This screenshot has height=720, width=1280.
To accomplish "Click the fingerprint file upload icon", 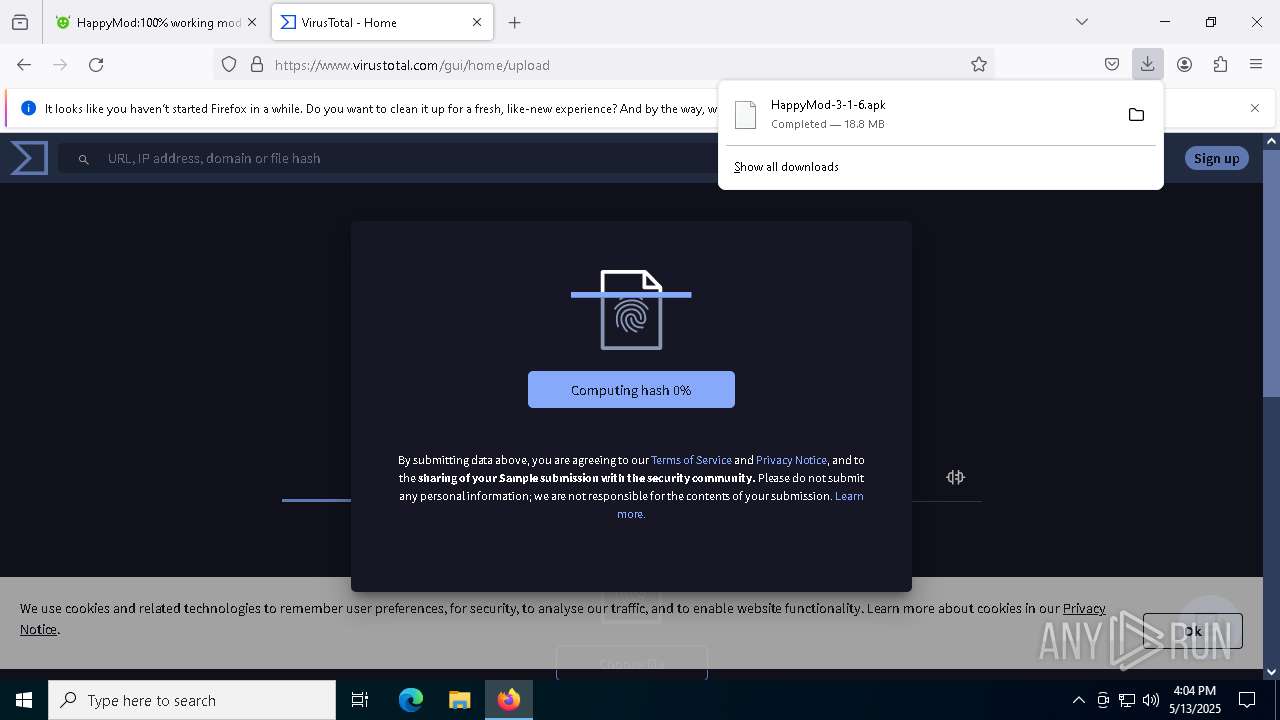I will [x=631, y=310].
